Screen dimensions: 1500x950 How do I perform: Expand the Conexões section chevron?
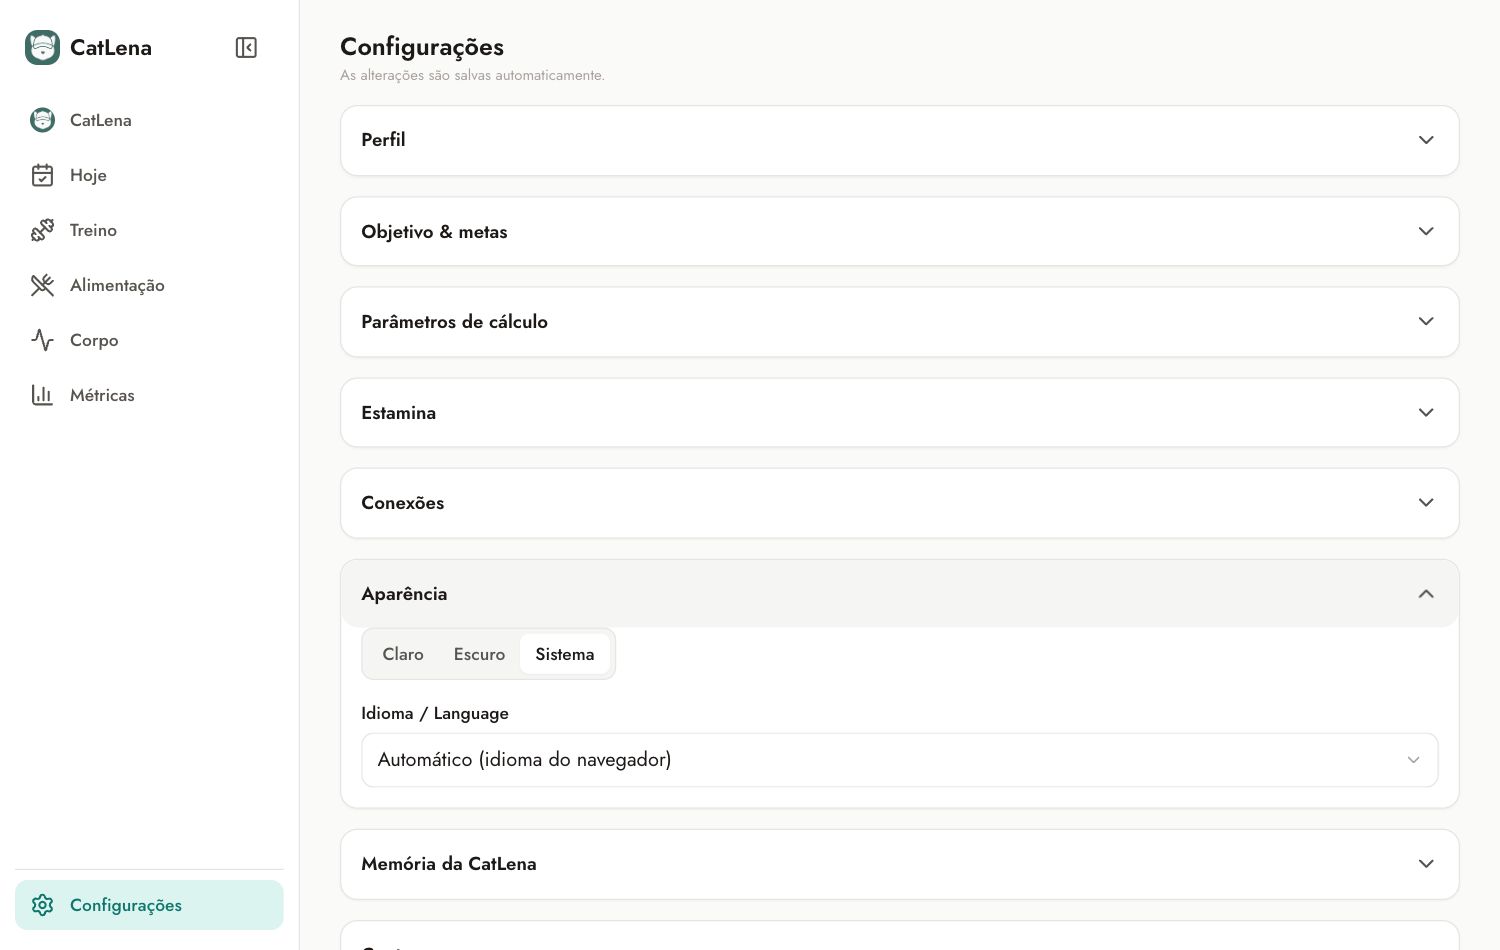point(1426,502)
